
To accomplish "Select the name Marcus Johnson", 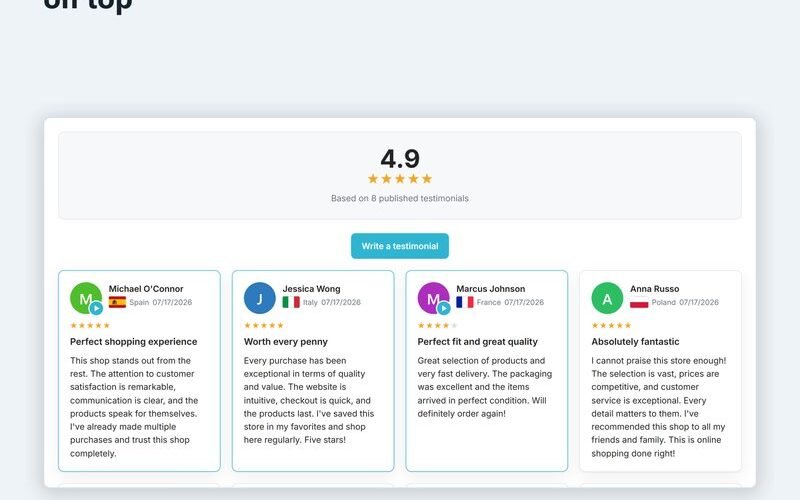I will 490,289.
